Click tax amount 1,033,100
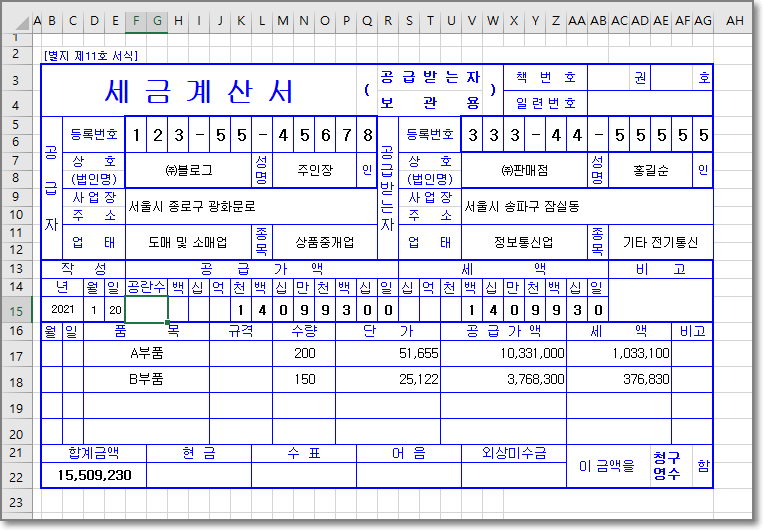 [x=619, y=353]
